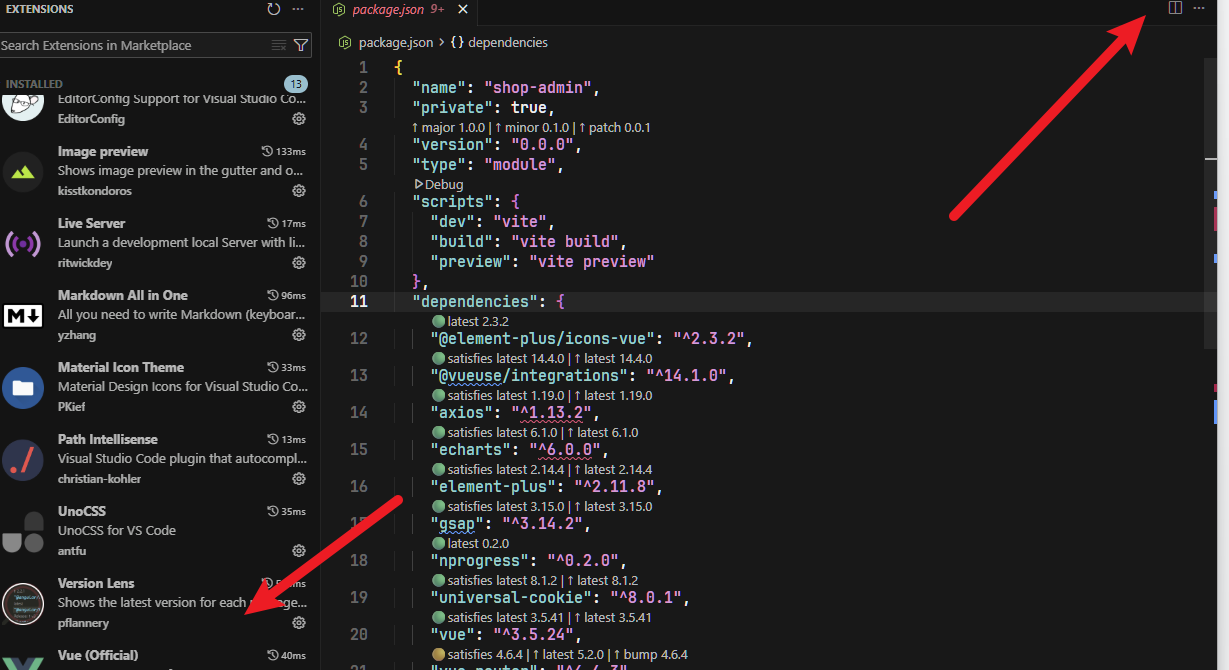
Task: Select the Material Icon Theme folder logo
Action: tap(23, 388)
